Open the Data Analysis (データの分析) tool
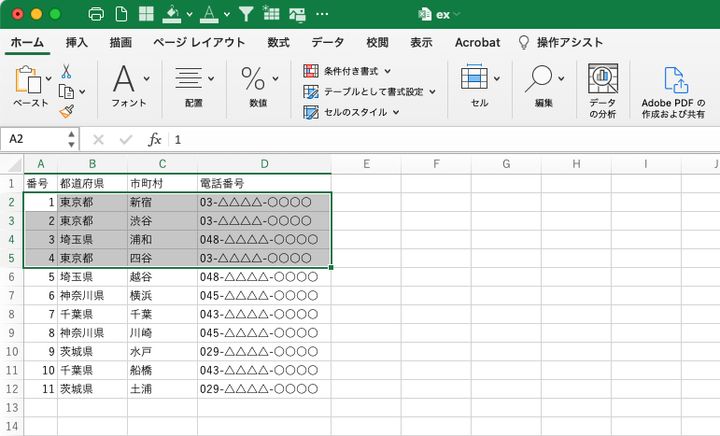Screen dimensions: 720x436 coord(602,92)
